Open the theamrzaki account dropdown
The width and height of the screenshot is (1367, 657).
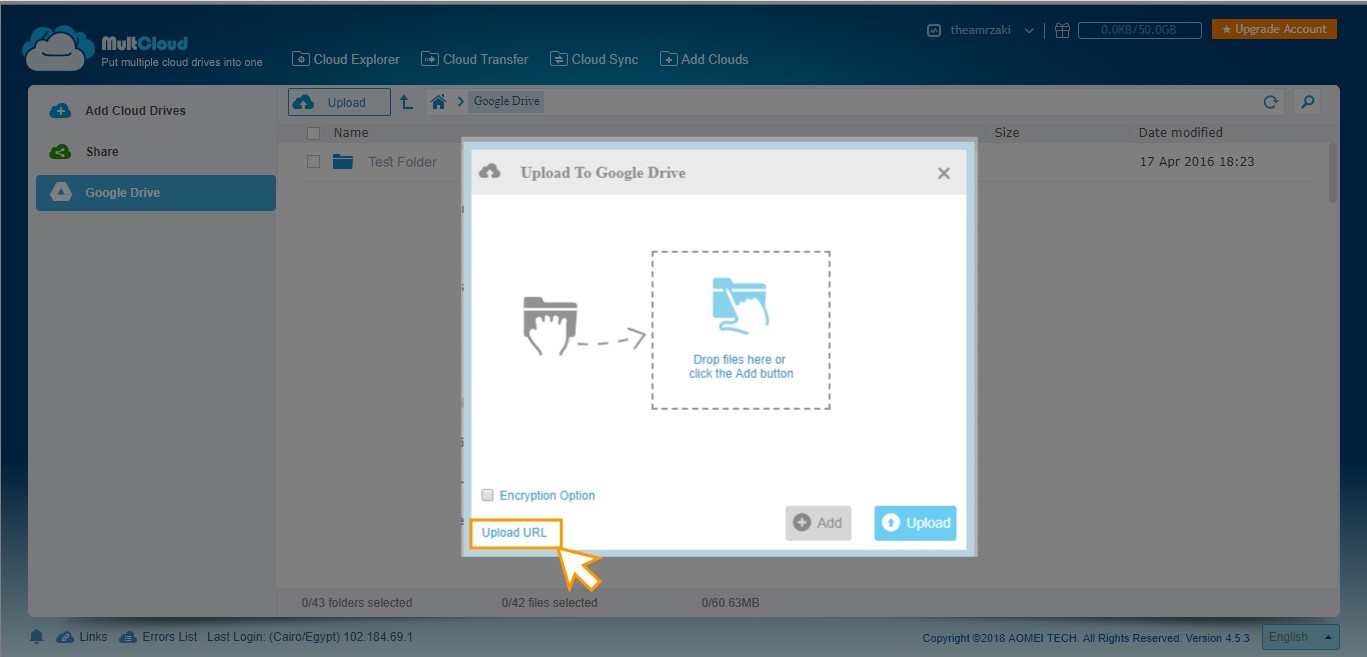pyautogui.click(x=992, y=30)
